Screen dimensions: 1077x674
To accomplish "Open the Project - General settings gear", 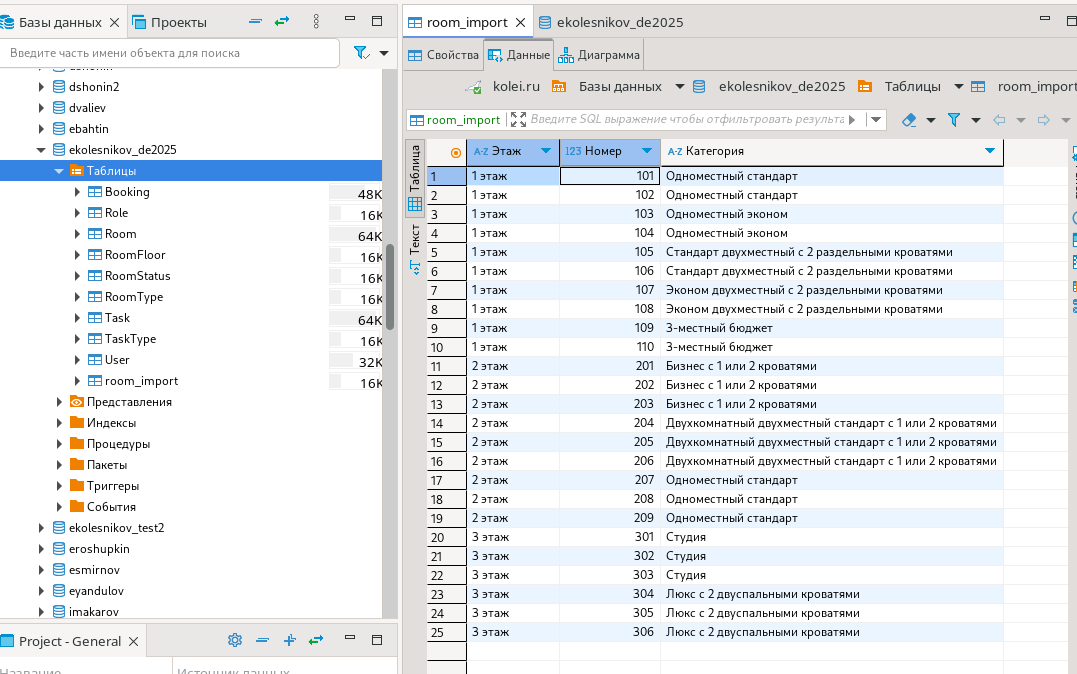I will click(235, 640).
